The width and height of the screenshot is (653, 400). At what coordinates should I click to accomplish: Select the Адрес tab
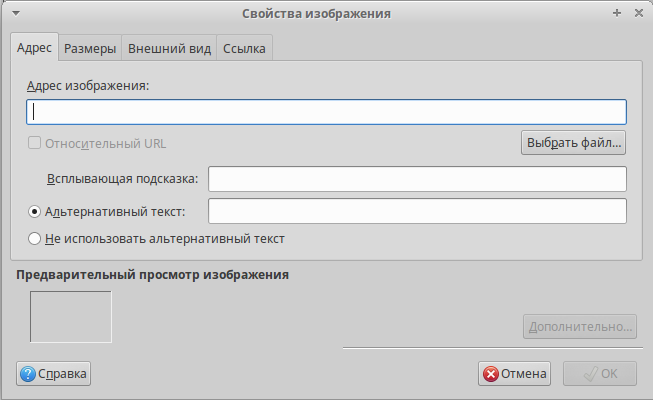coord(34,48)
